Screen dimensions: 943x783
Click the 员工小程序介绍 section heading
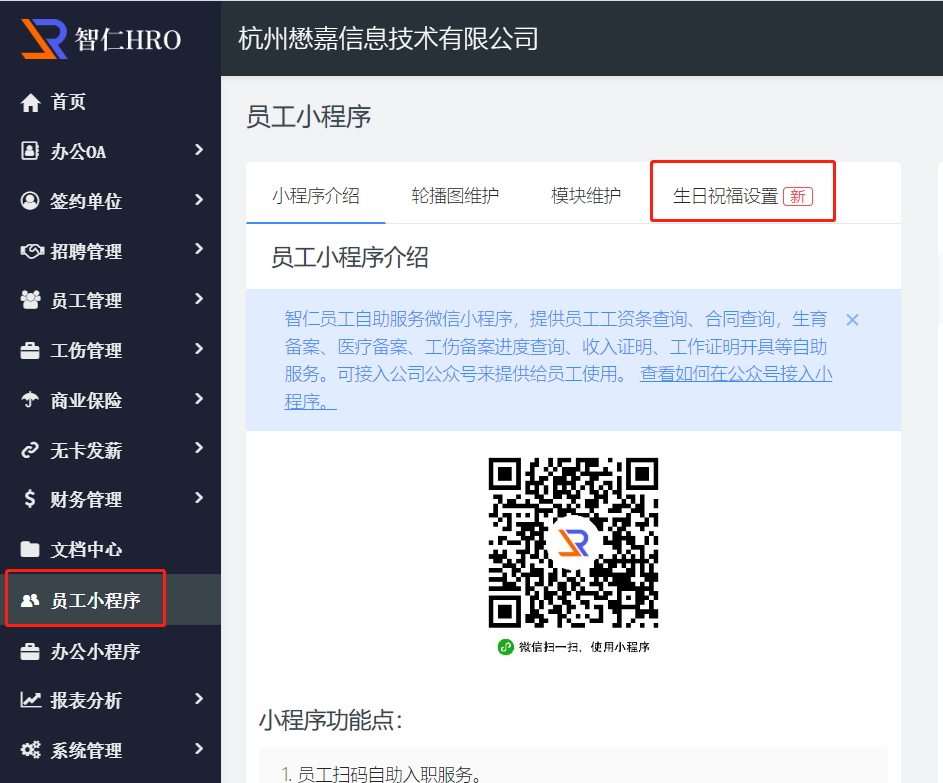(x=349, y=257)
